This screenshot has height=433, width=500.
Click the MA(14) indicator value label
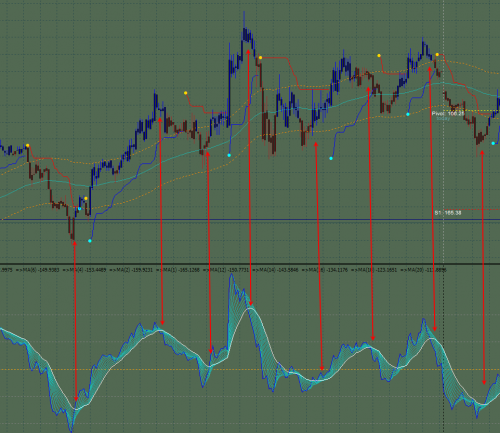275,270
